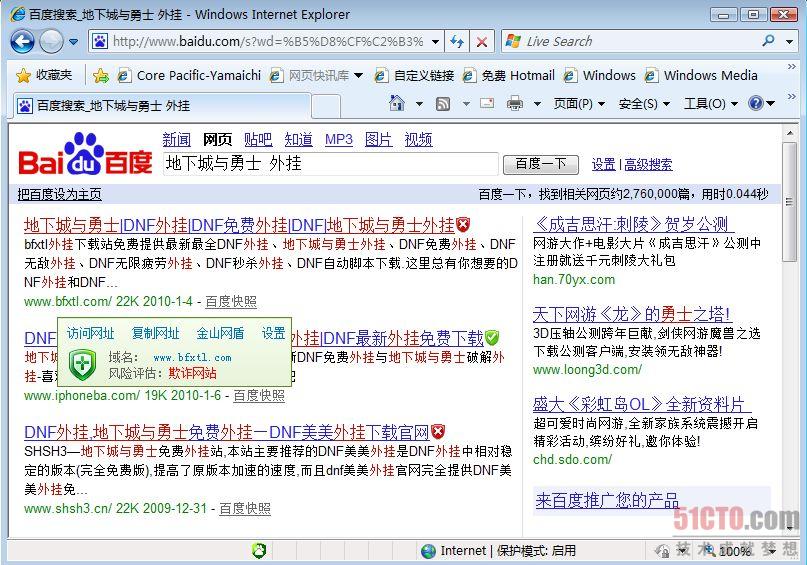Viewport: 807px width, 565px height.
Task: Click the add to favorites bar icon
Action: pos(101,76)
